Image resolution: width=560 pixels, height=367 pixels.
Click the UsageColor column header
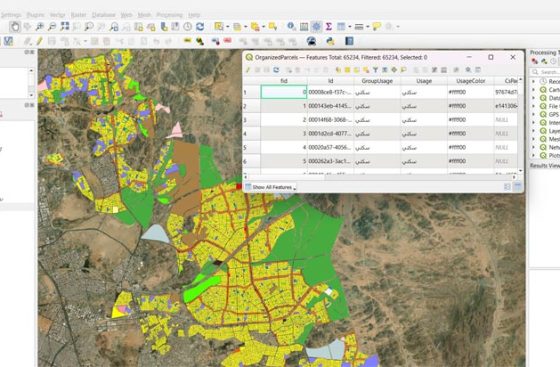click(470, 81)
